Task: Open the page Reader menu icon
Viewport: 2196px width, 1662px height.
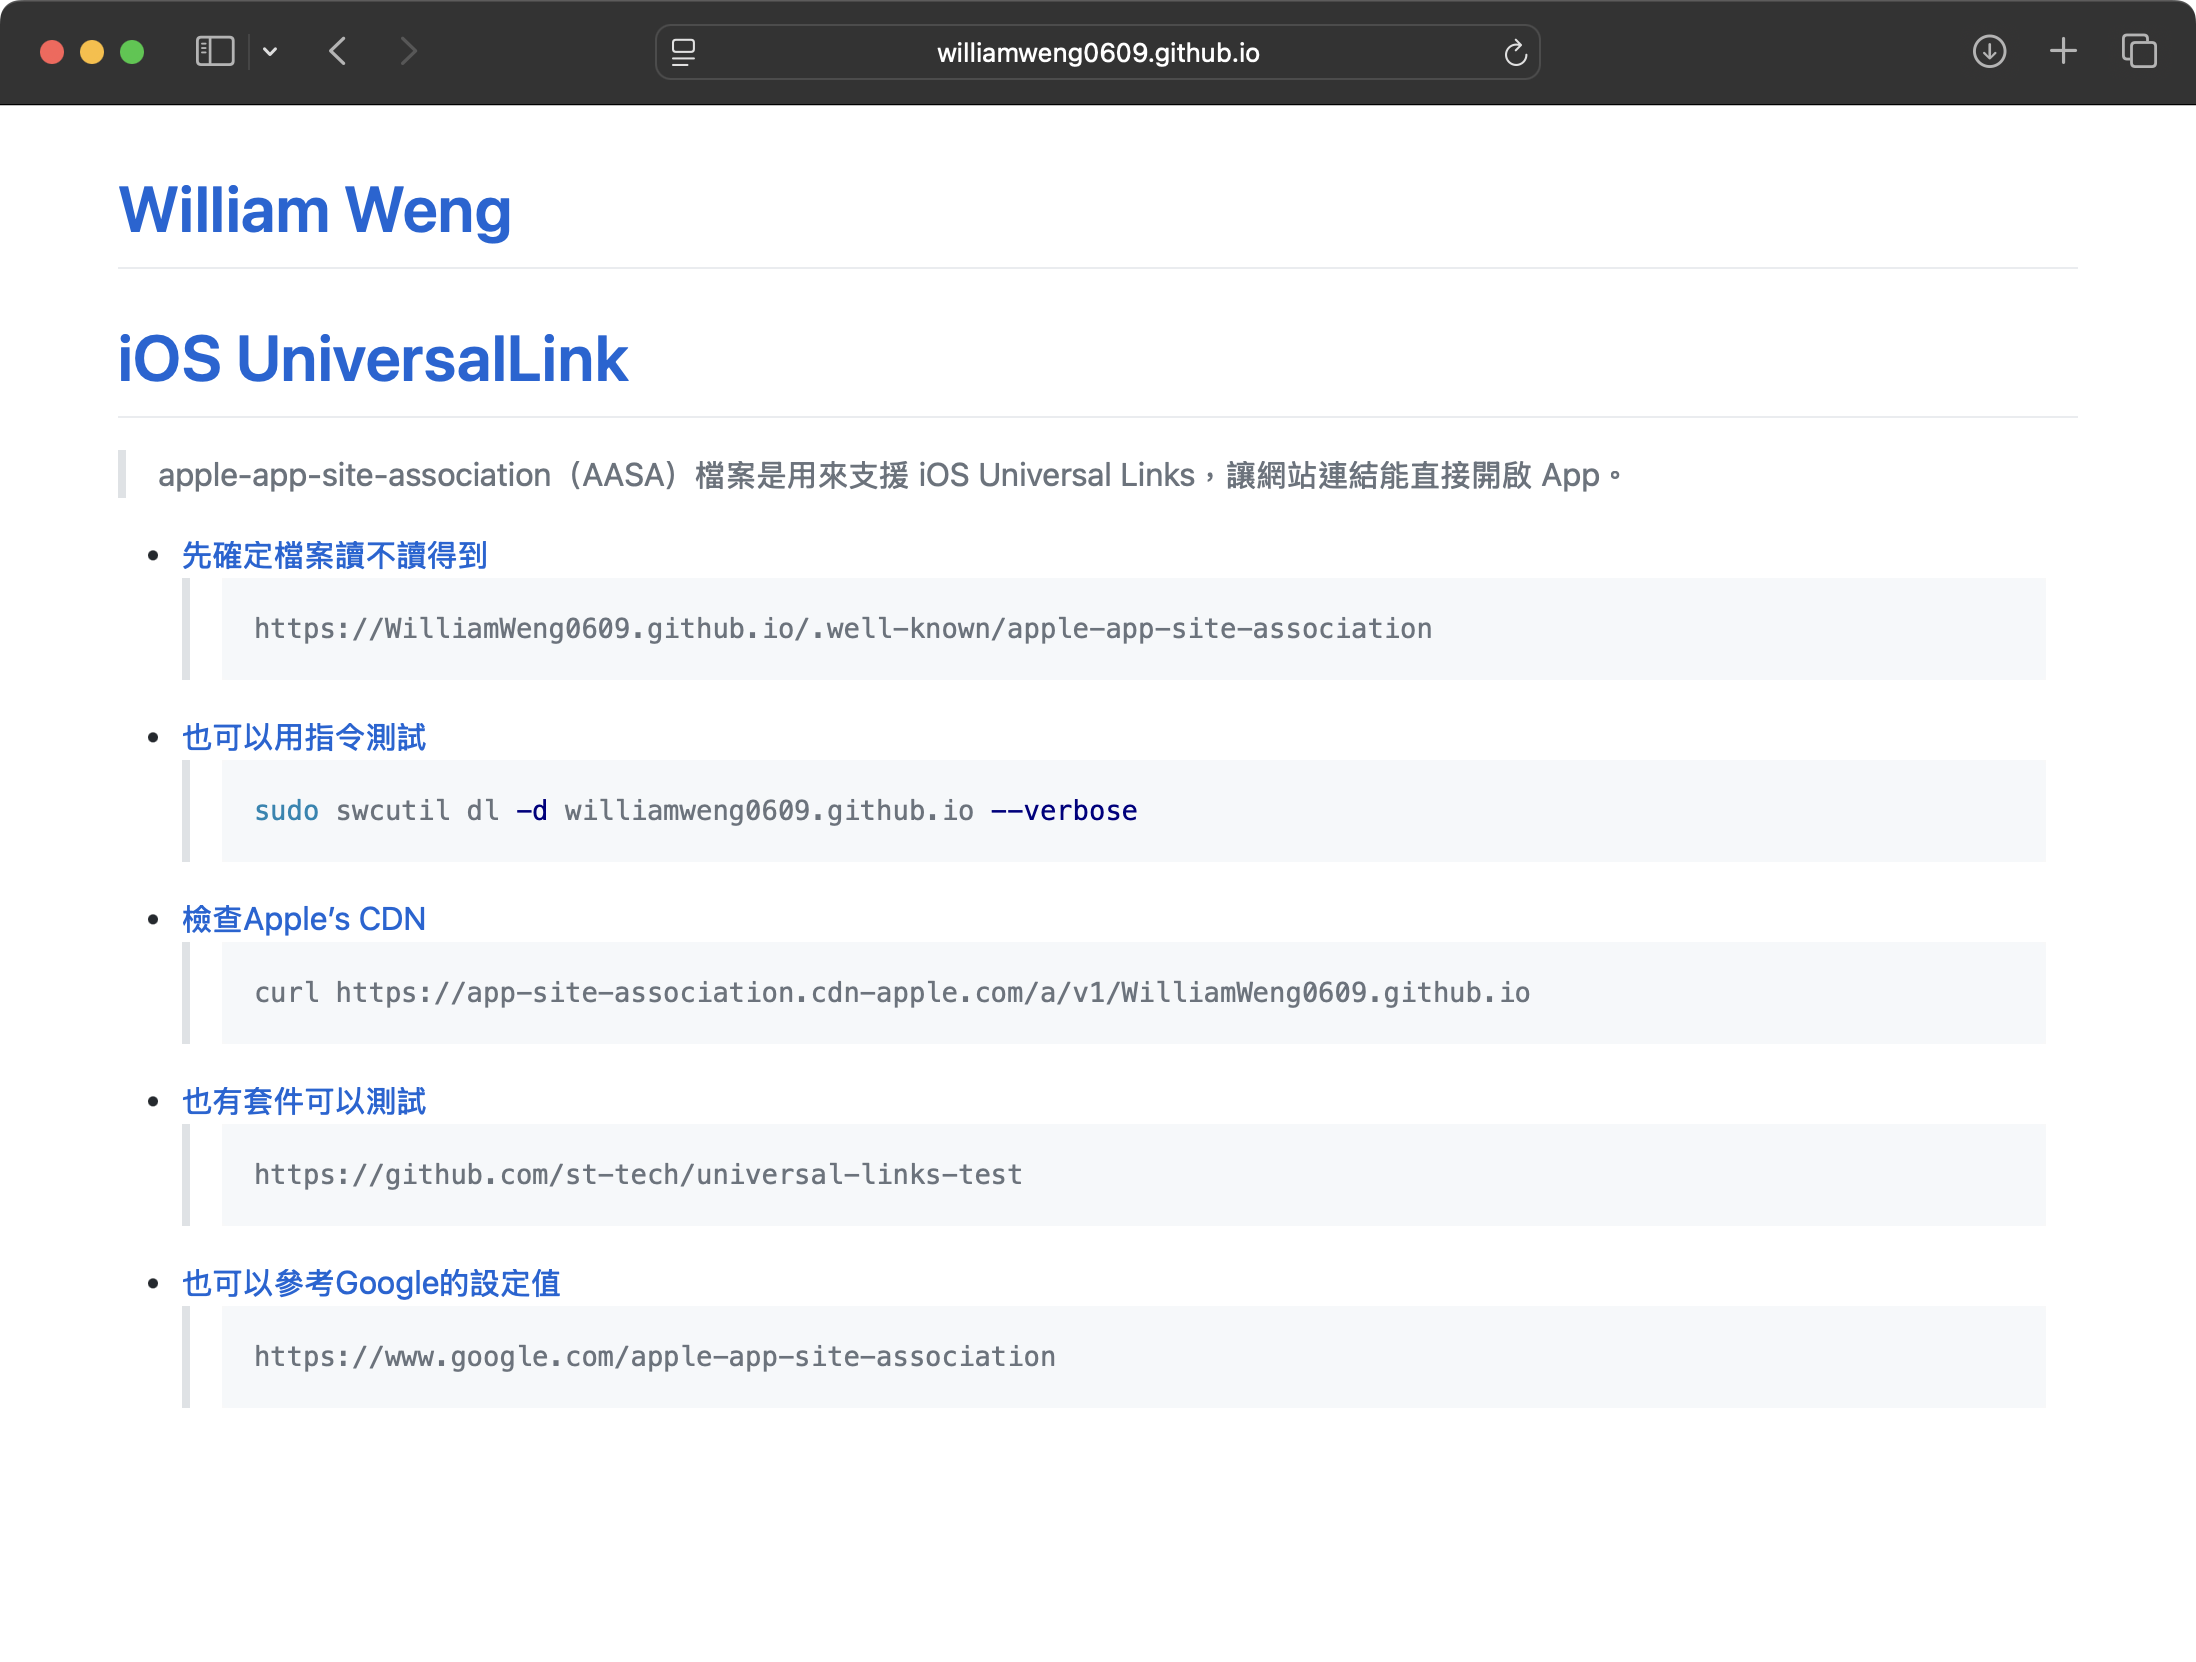Action: (x=683, y=52)
